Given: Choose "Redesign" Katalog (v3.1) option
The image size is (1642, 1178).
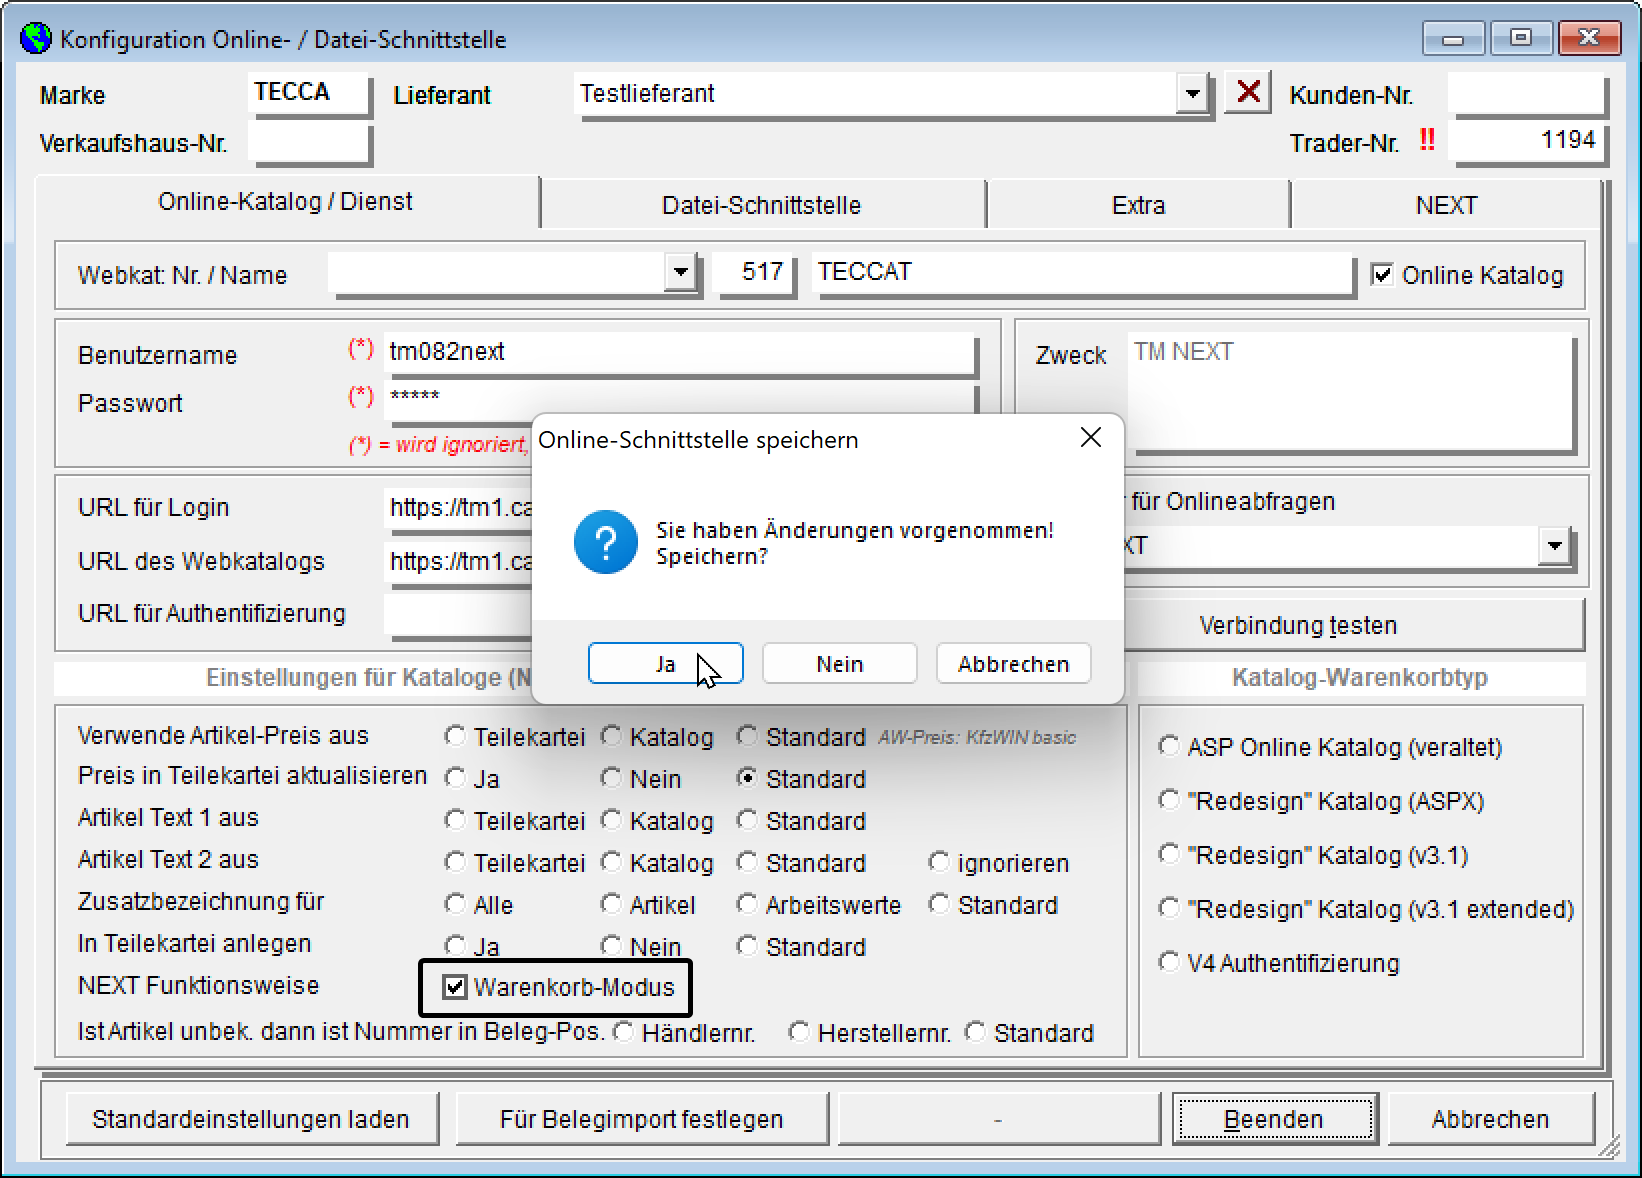Looking at the screenshot, I should (x=1168, y=854).
